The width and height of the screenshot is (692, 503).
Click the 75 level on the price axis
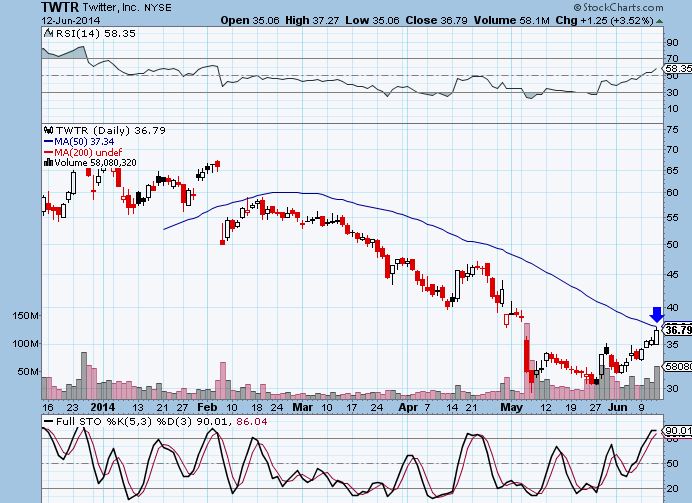[673, 129]
